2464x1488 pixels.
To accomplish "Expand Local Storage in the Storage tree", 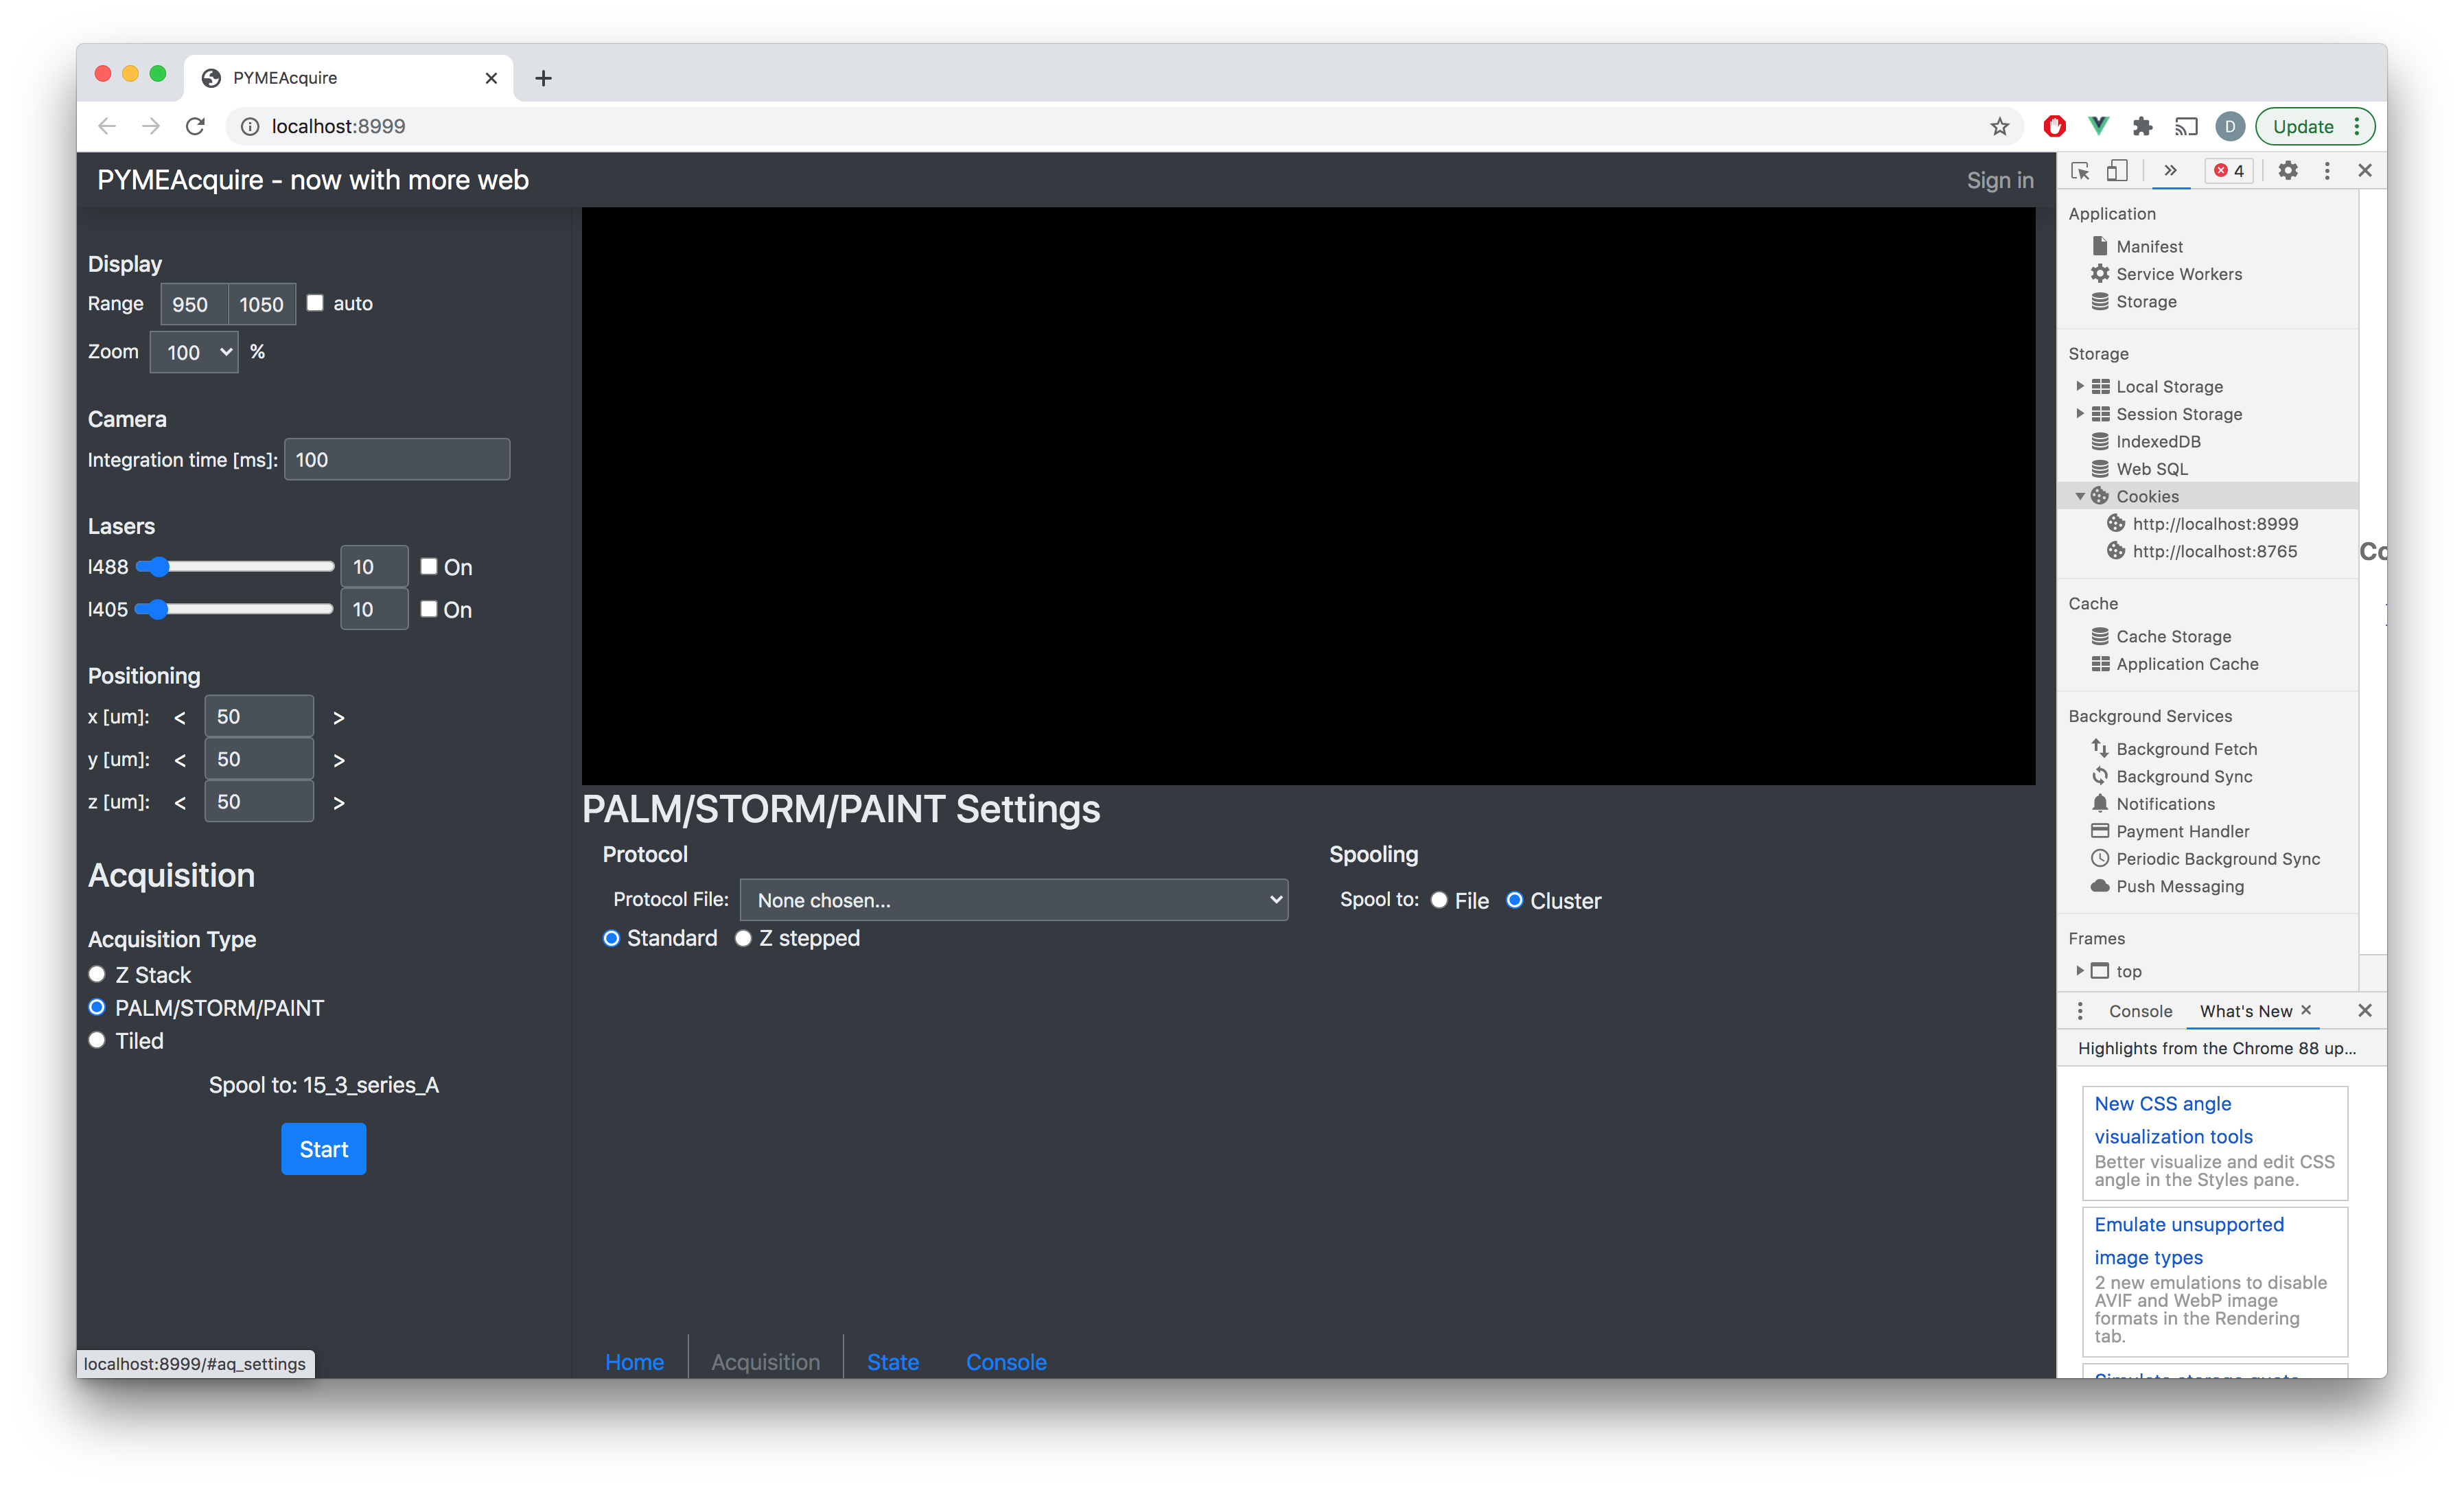I will 2081,386.
